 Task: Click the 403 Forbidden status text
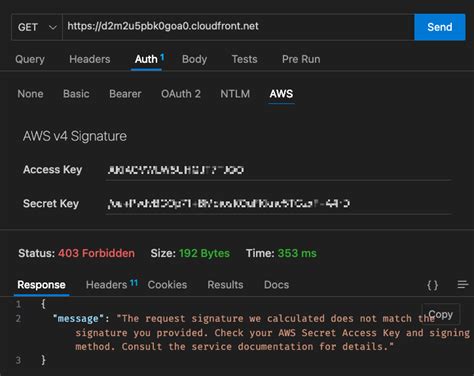click(97, 253)
